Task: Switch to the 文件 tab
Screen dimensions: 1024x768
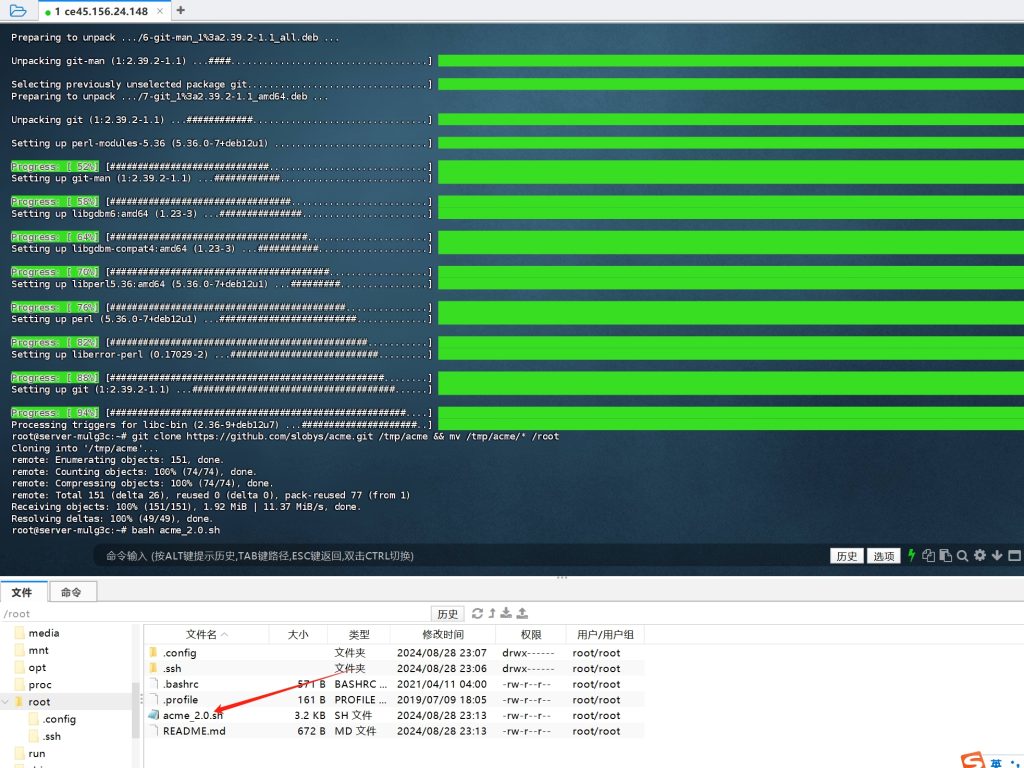Action: click(22, 592)
